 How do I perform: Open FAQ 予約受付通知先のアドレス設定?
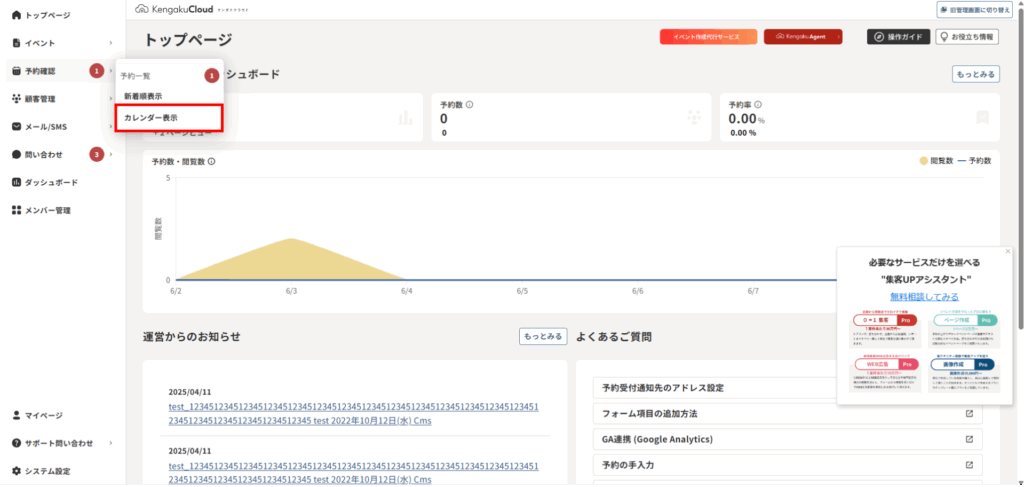[x=788, y=388]
